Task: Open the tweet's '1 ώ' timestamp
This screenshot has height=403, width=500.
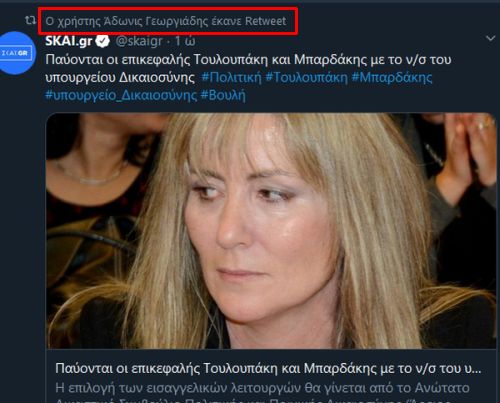Action: [185, 41]
